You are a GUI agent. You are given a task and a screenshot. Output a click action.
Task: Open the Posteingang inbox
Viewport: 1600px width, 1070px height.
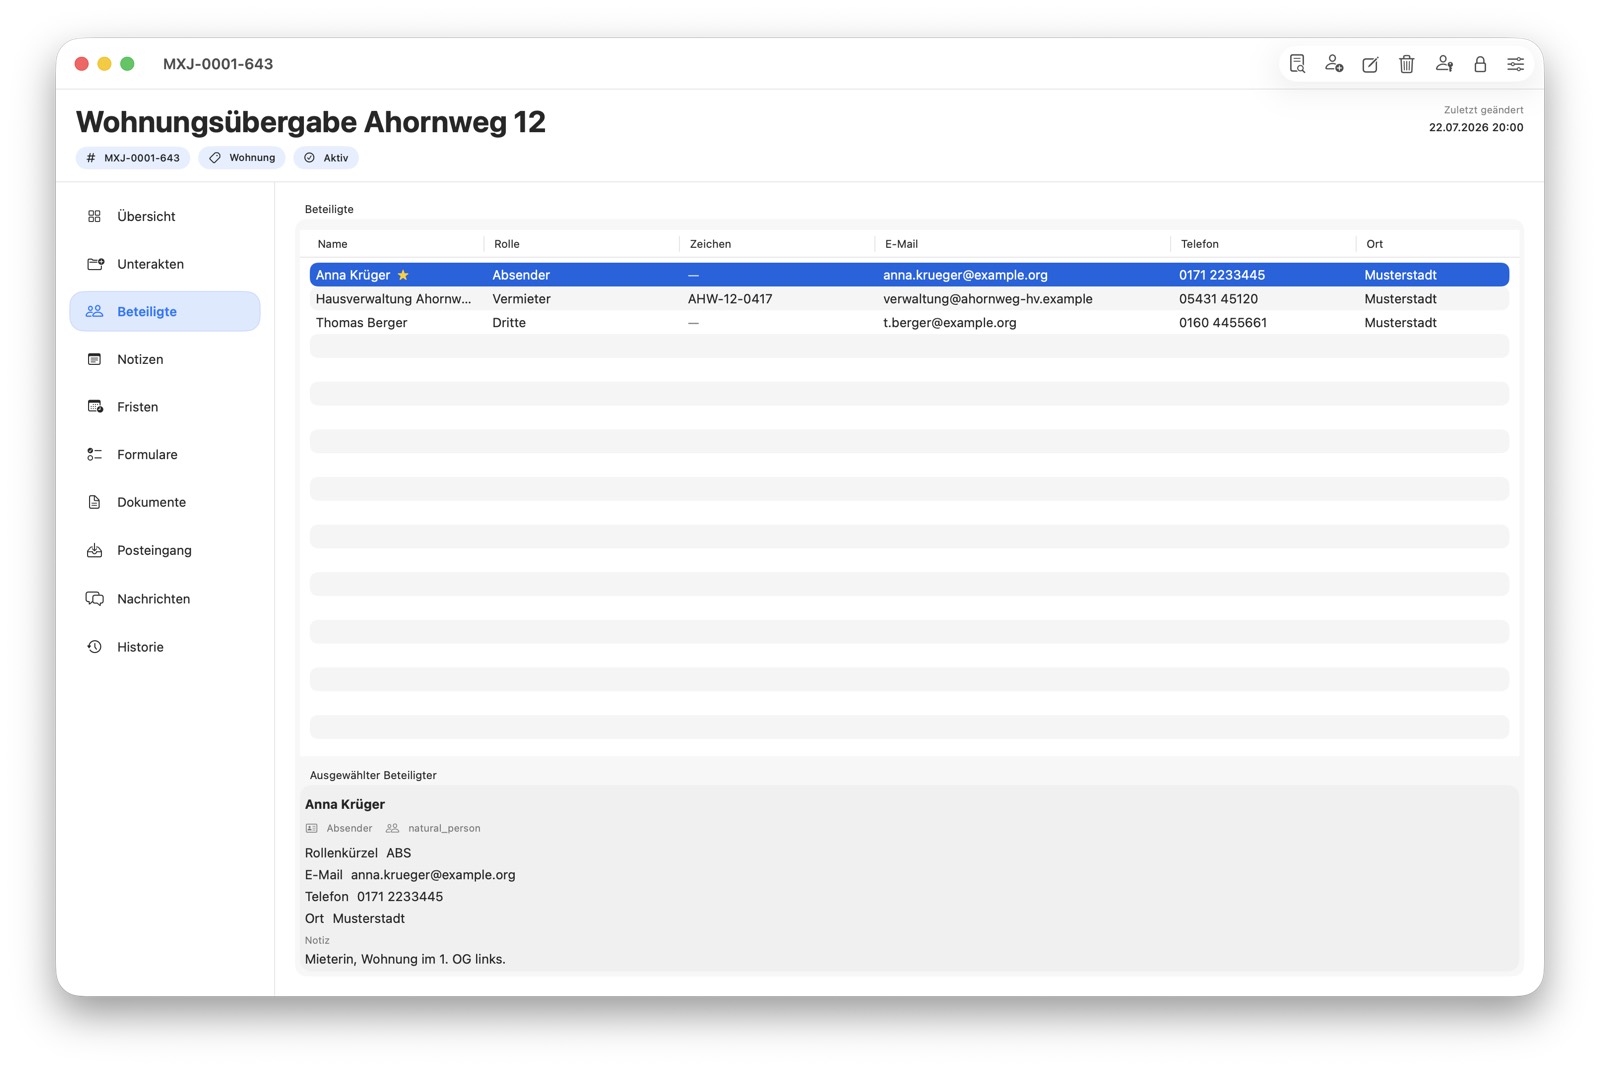point(165,550)
